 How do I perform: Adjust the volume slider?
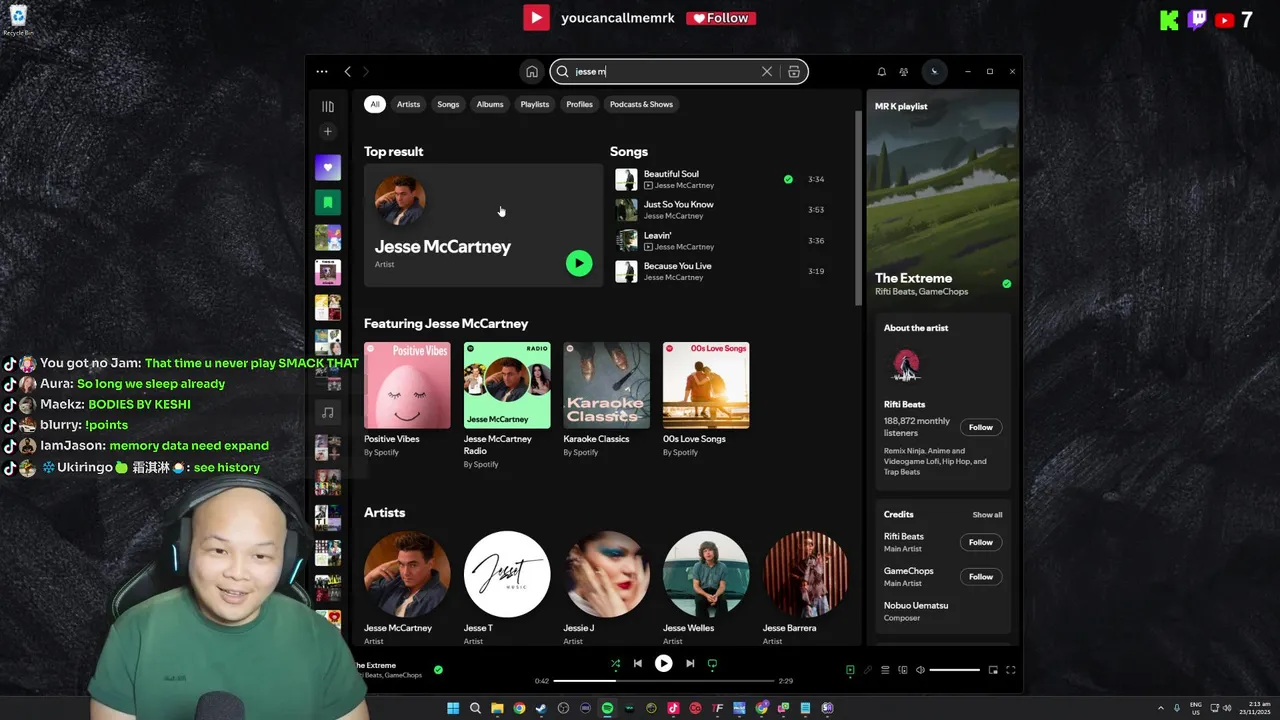[955, 670]
